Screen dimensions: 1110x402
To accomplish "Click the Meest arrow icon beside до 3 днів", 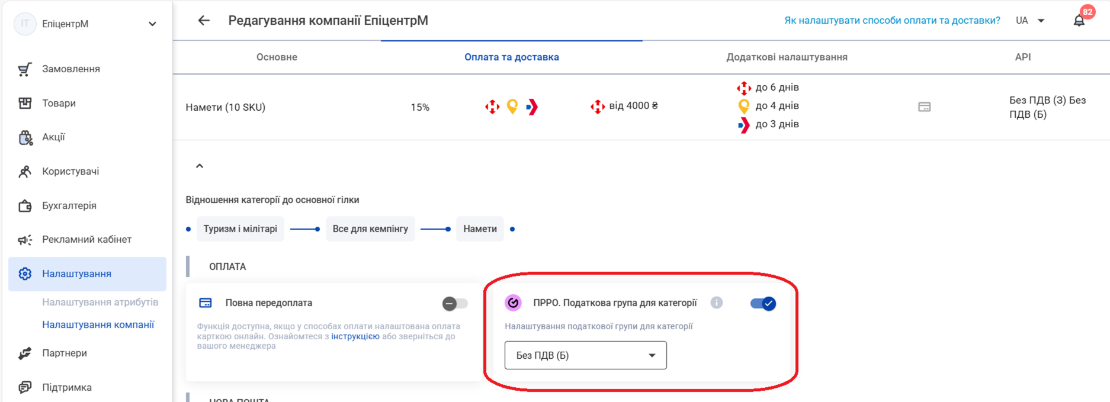I will tap(744, 125).
